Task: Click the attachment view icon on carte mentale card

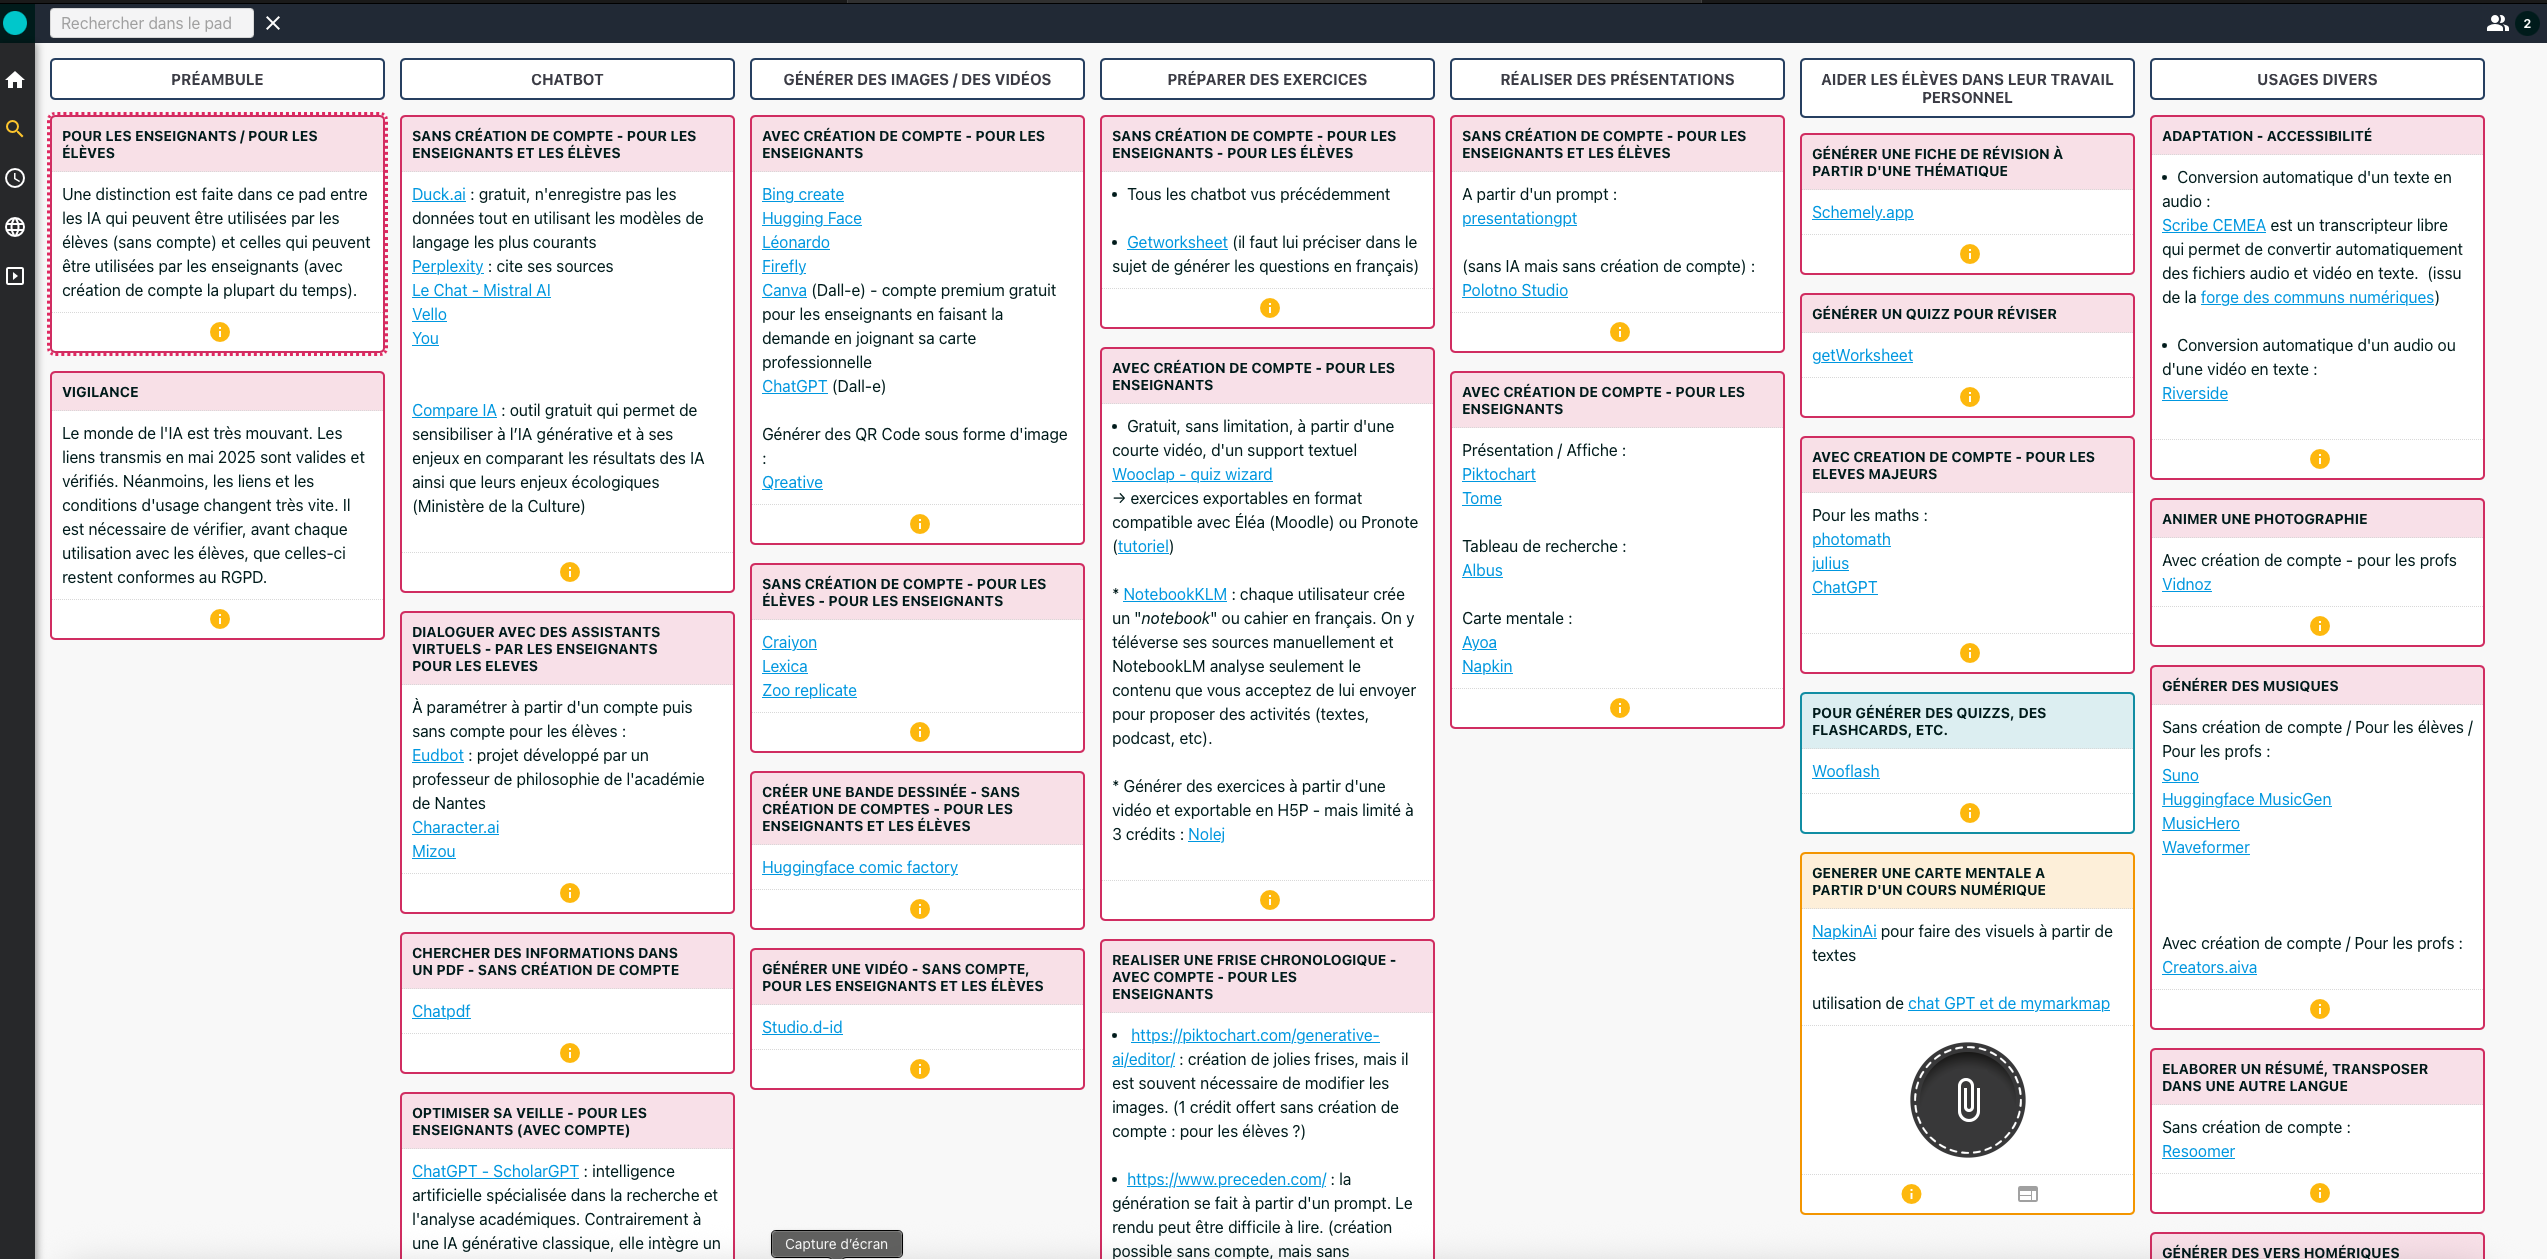Action: [2028, 1194]
